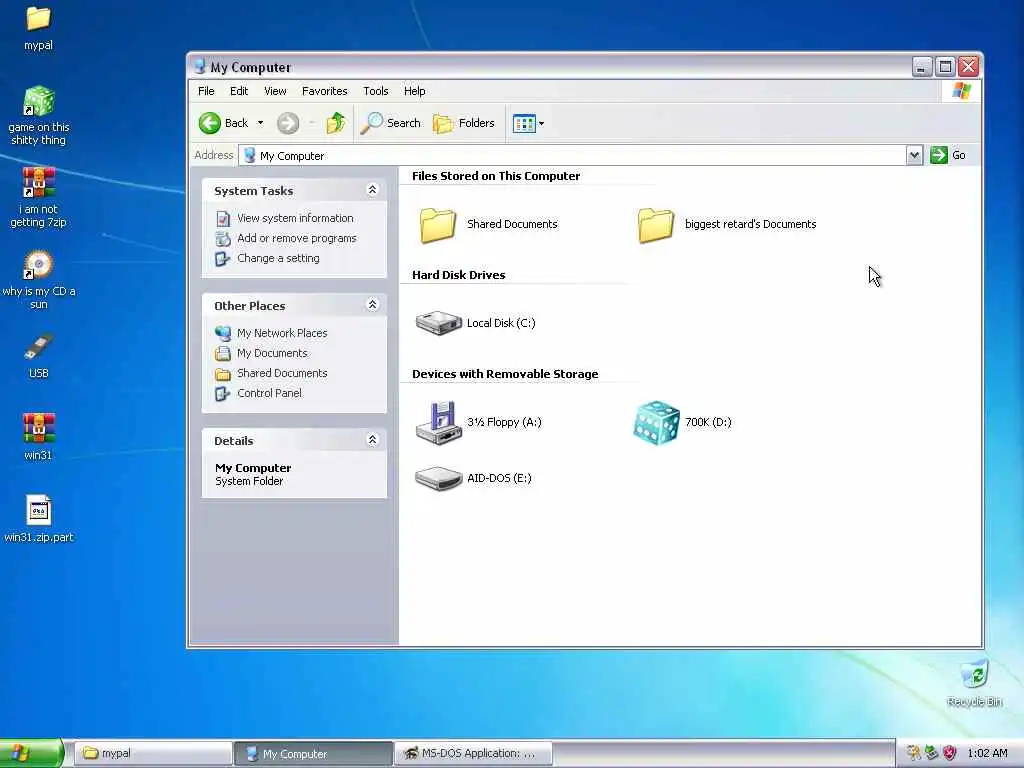1024x768 pixels.
Task: Click 'Files Stored on This Computer' header
Action: point(496,176)
